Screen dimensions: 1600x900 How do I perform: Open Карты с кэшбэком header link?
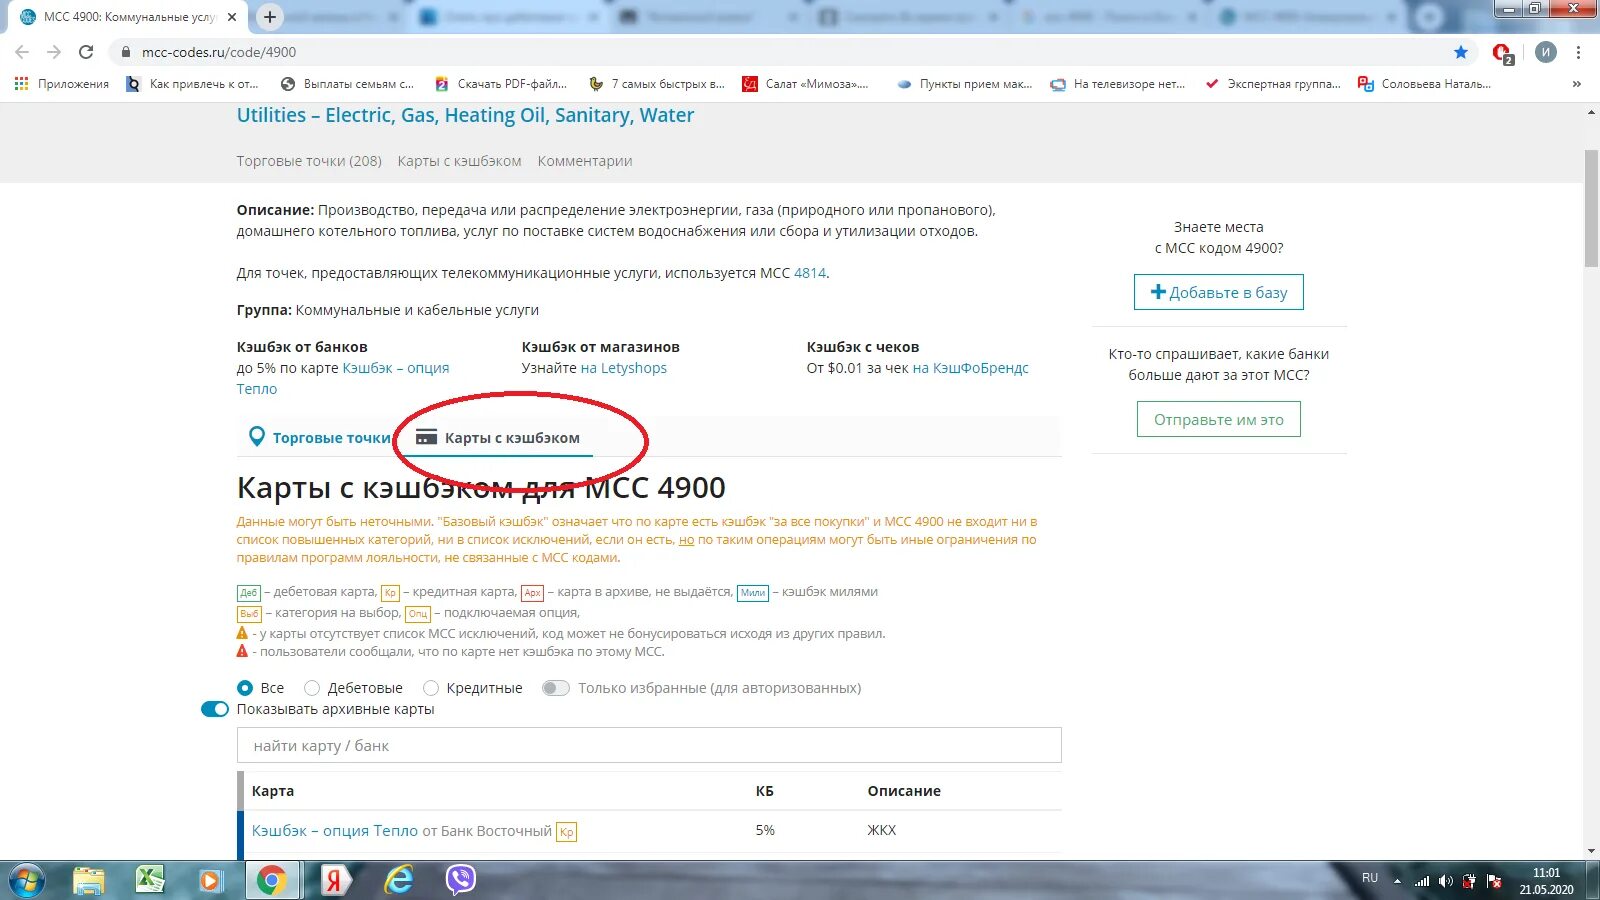459,161
